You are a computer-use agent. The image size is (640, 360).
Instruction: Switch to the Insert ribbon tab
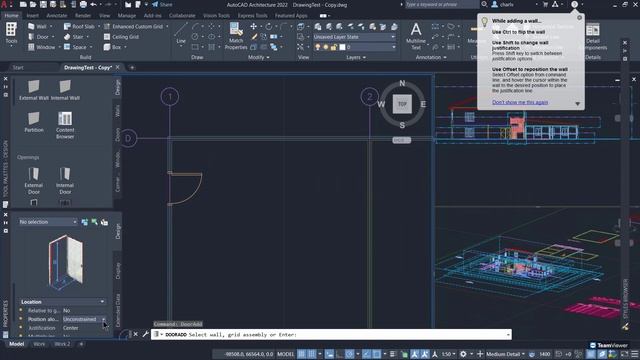(x=33, y=16)
